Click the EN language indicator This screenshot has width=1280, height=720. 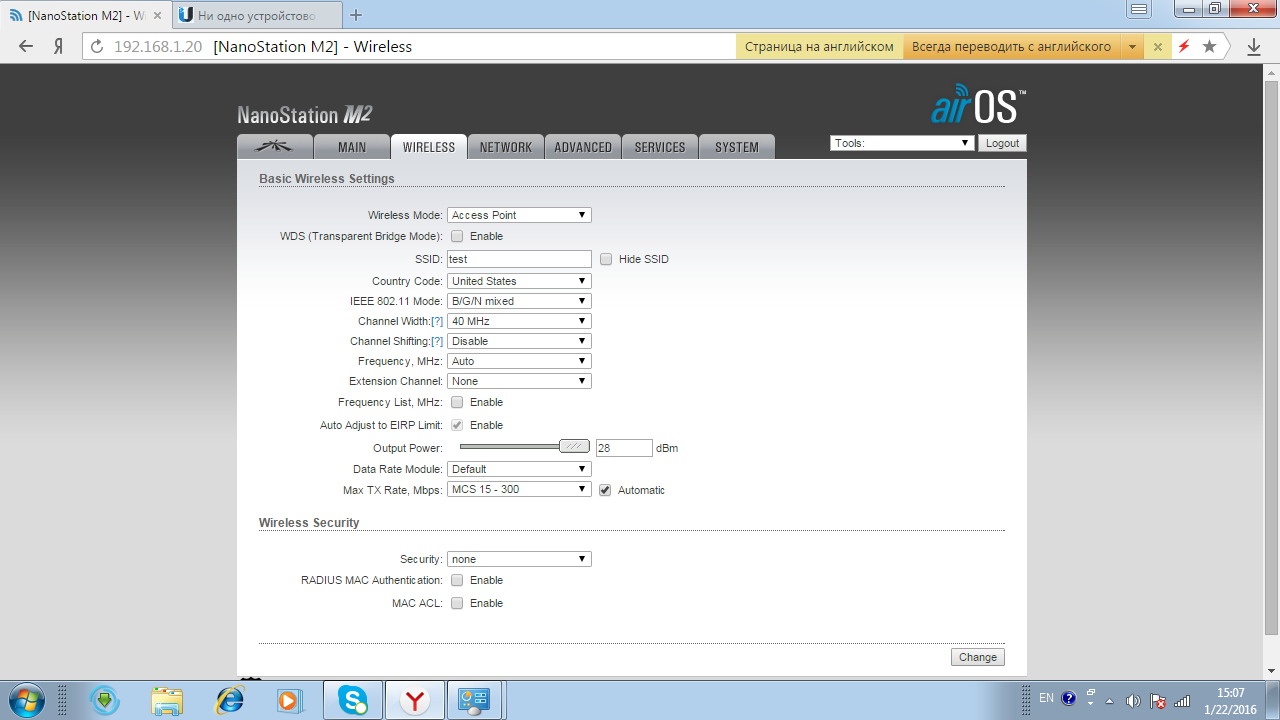click(x=1046, y=698)
